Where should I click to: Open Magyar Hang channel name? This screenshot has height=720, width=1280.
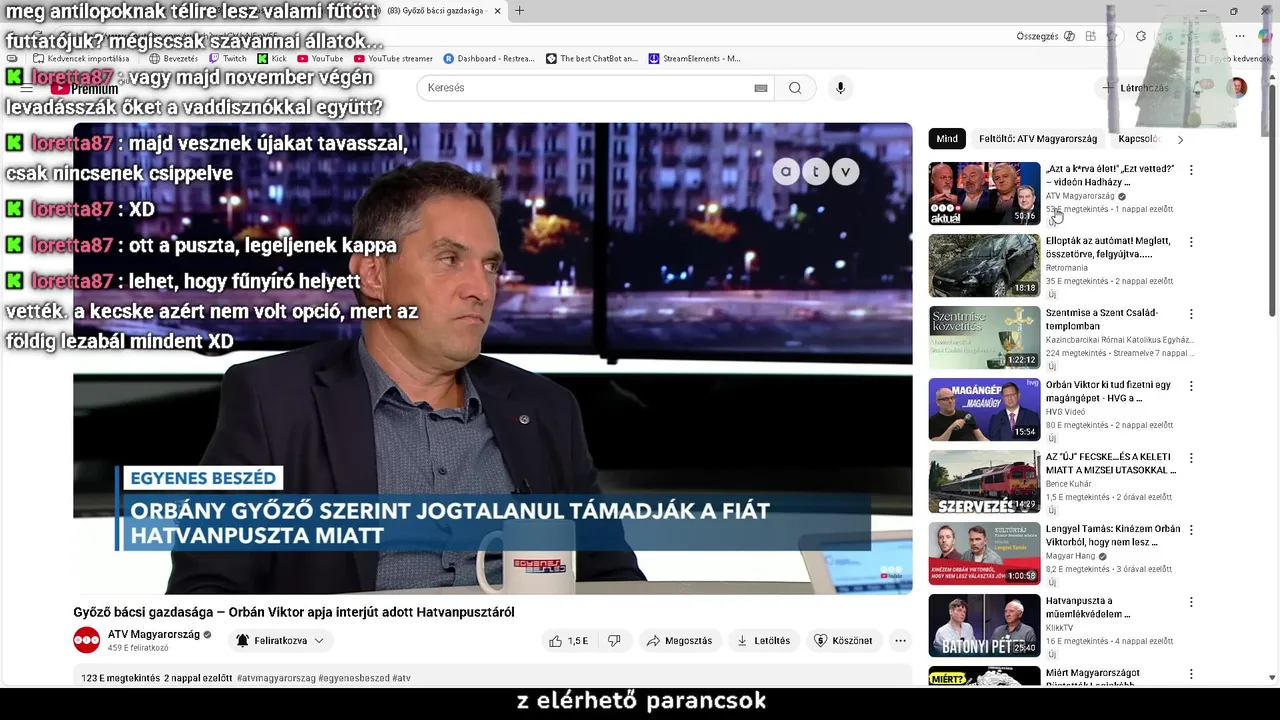[x=1070, y=556]
